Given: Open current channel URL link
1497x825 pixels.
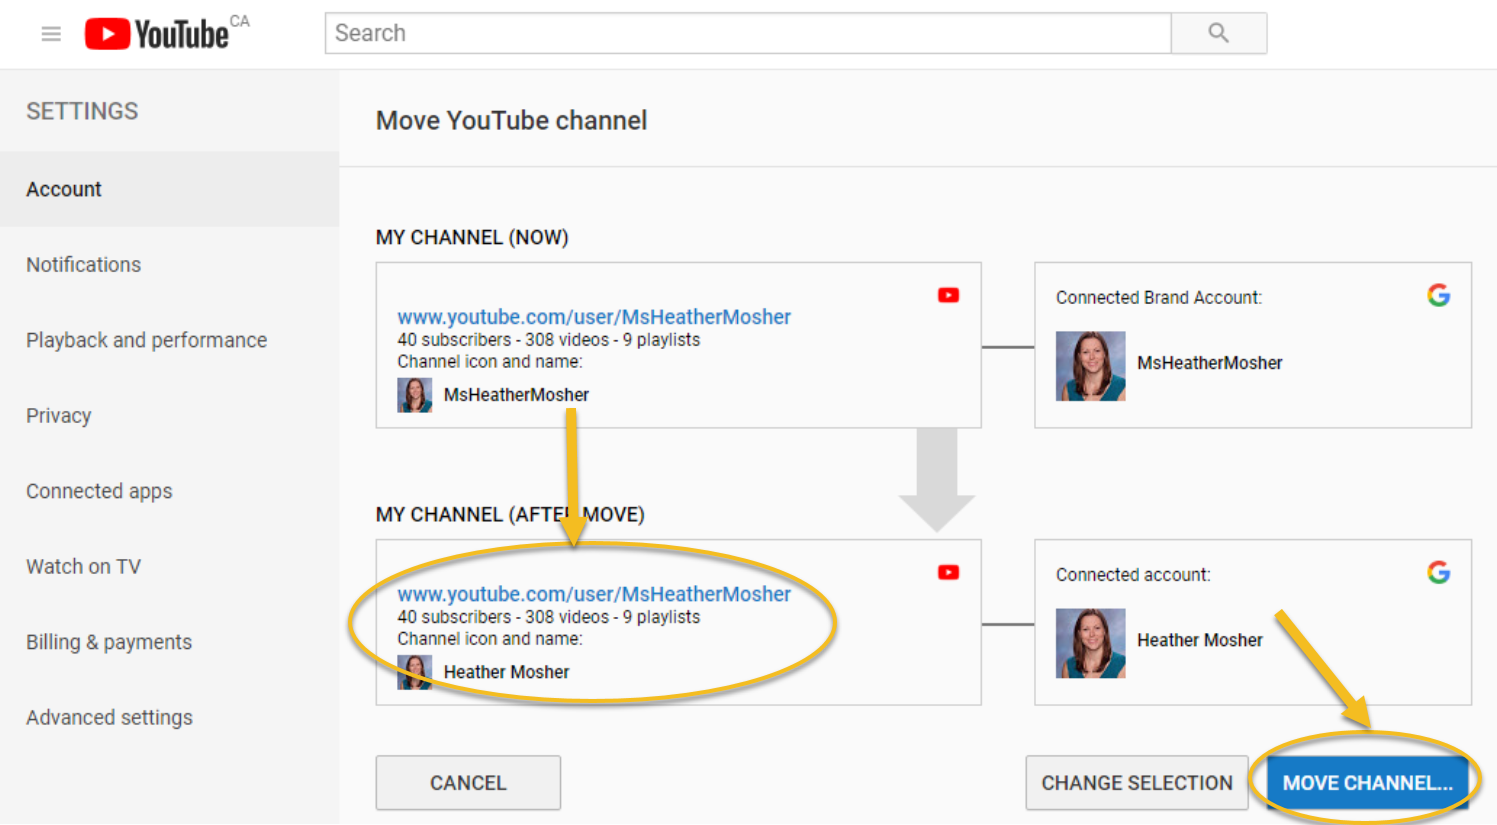Looking at the screenshot, I should (x=594, y=317).
